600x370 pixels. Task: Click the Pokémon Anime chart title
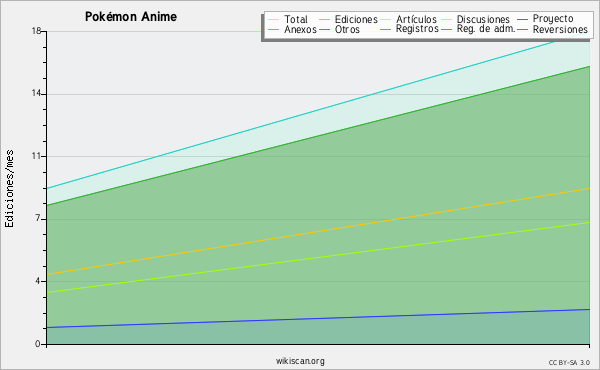point(131,17)
